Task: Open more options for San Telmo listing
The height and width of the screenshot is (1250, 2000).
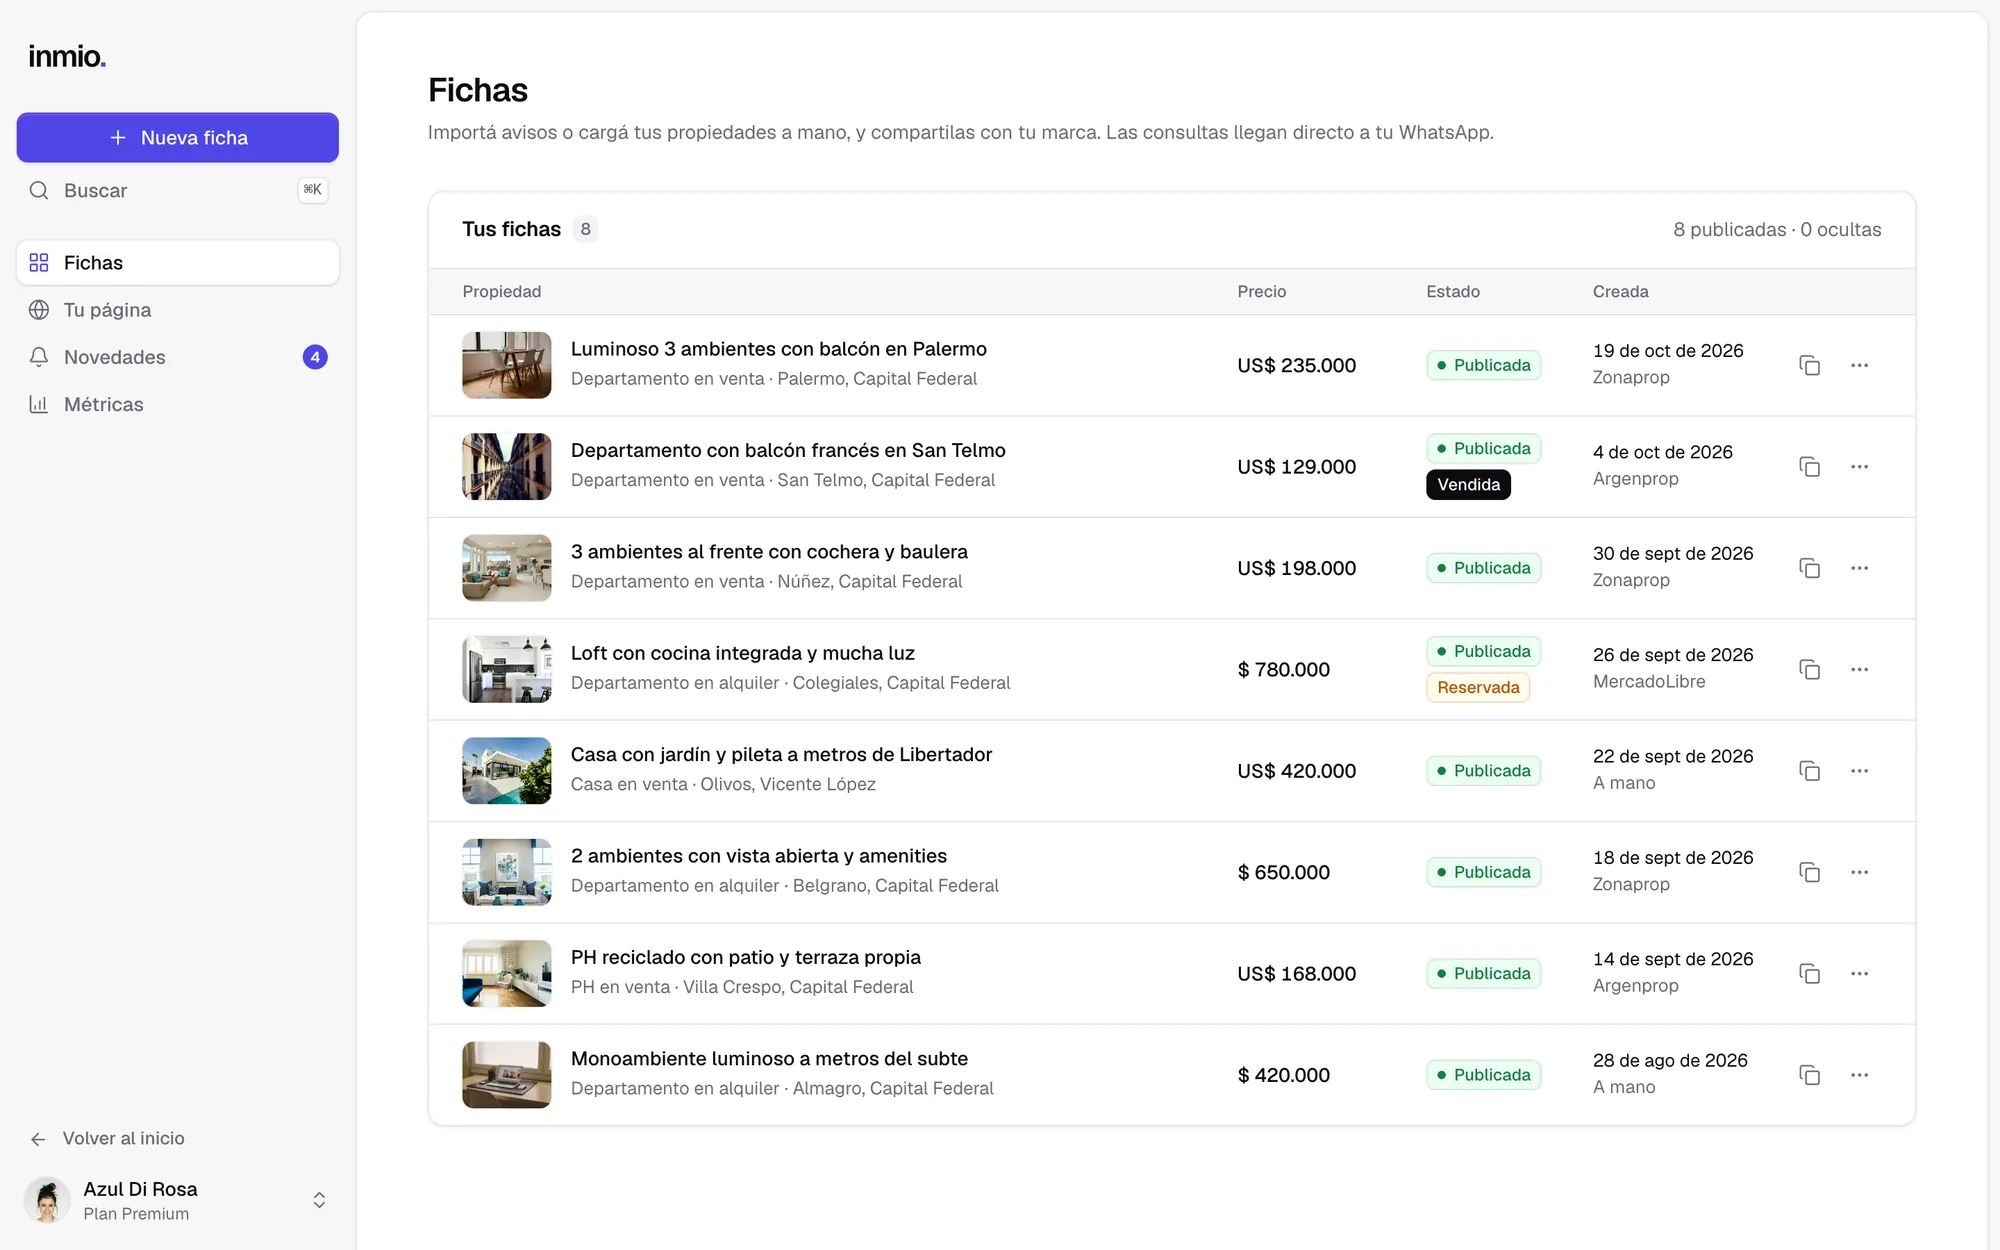Action: [x=1859, y=467]
